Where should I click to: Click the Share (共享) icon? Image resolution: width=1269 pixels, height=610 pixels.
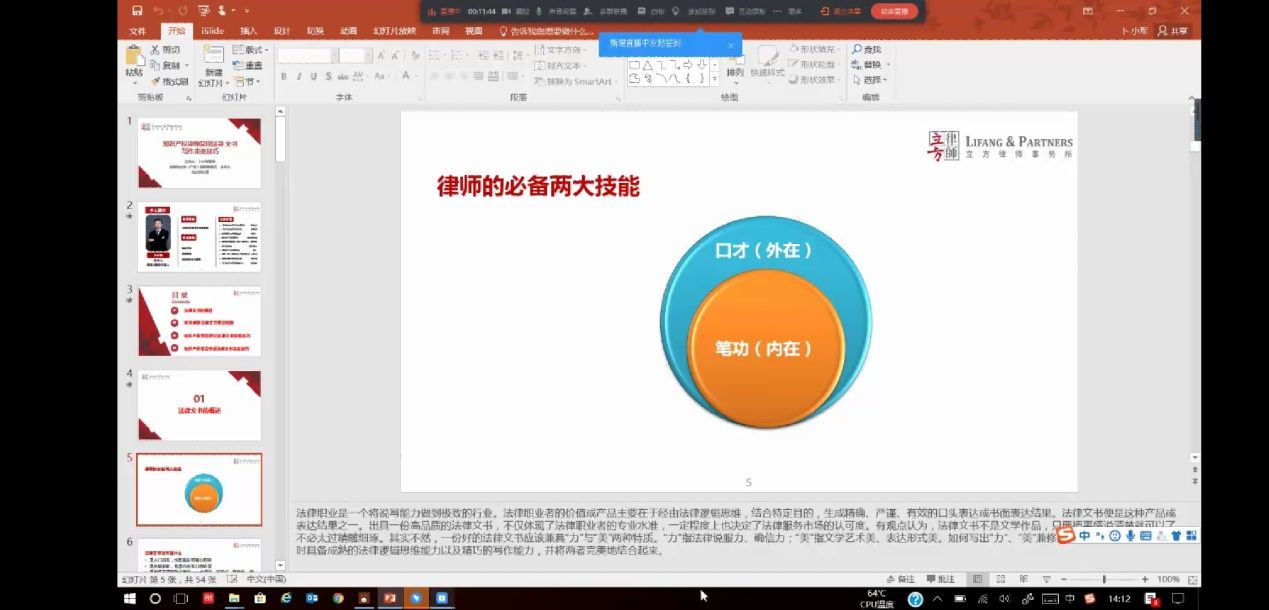click(x=1172, y=31)
